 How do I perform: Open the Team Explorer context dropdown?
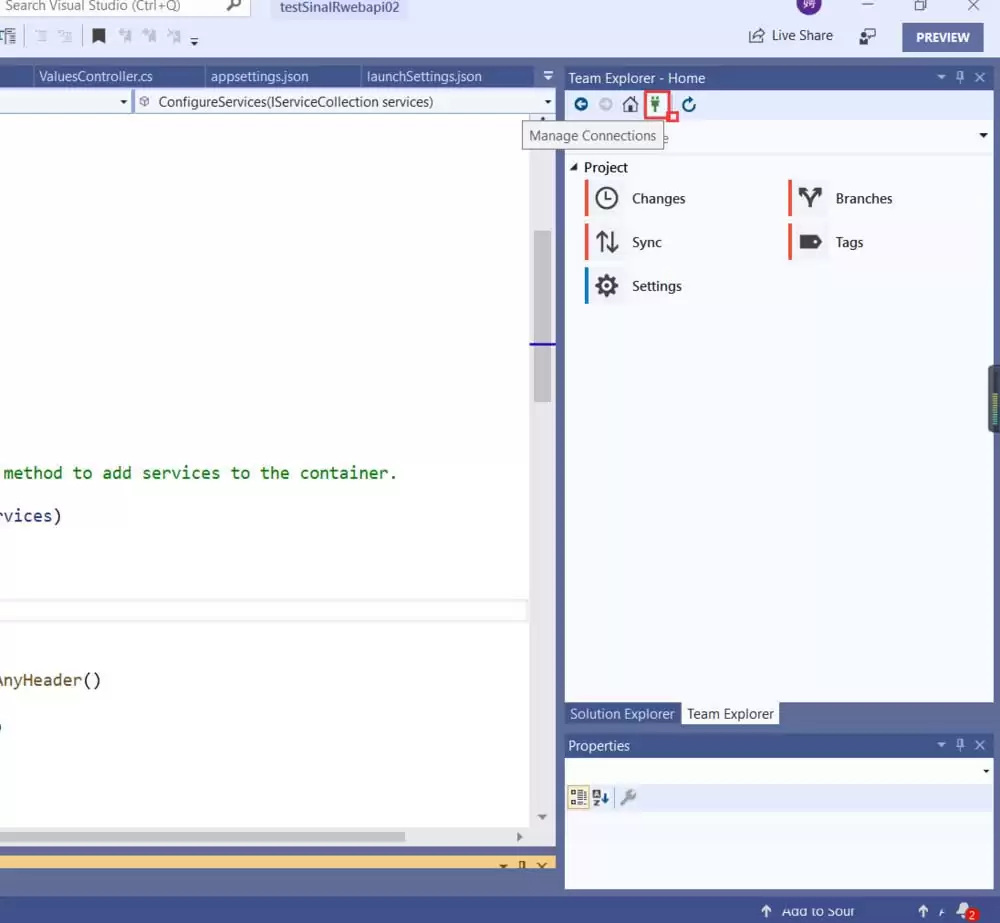click(982, 135)
